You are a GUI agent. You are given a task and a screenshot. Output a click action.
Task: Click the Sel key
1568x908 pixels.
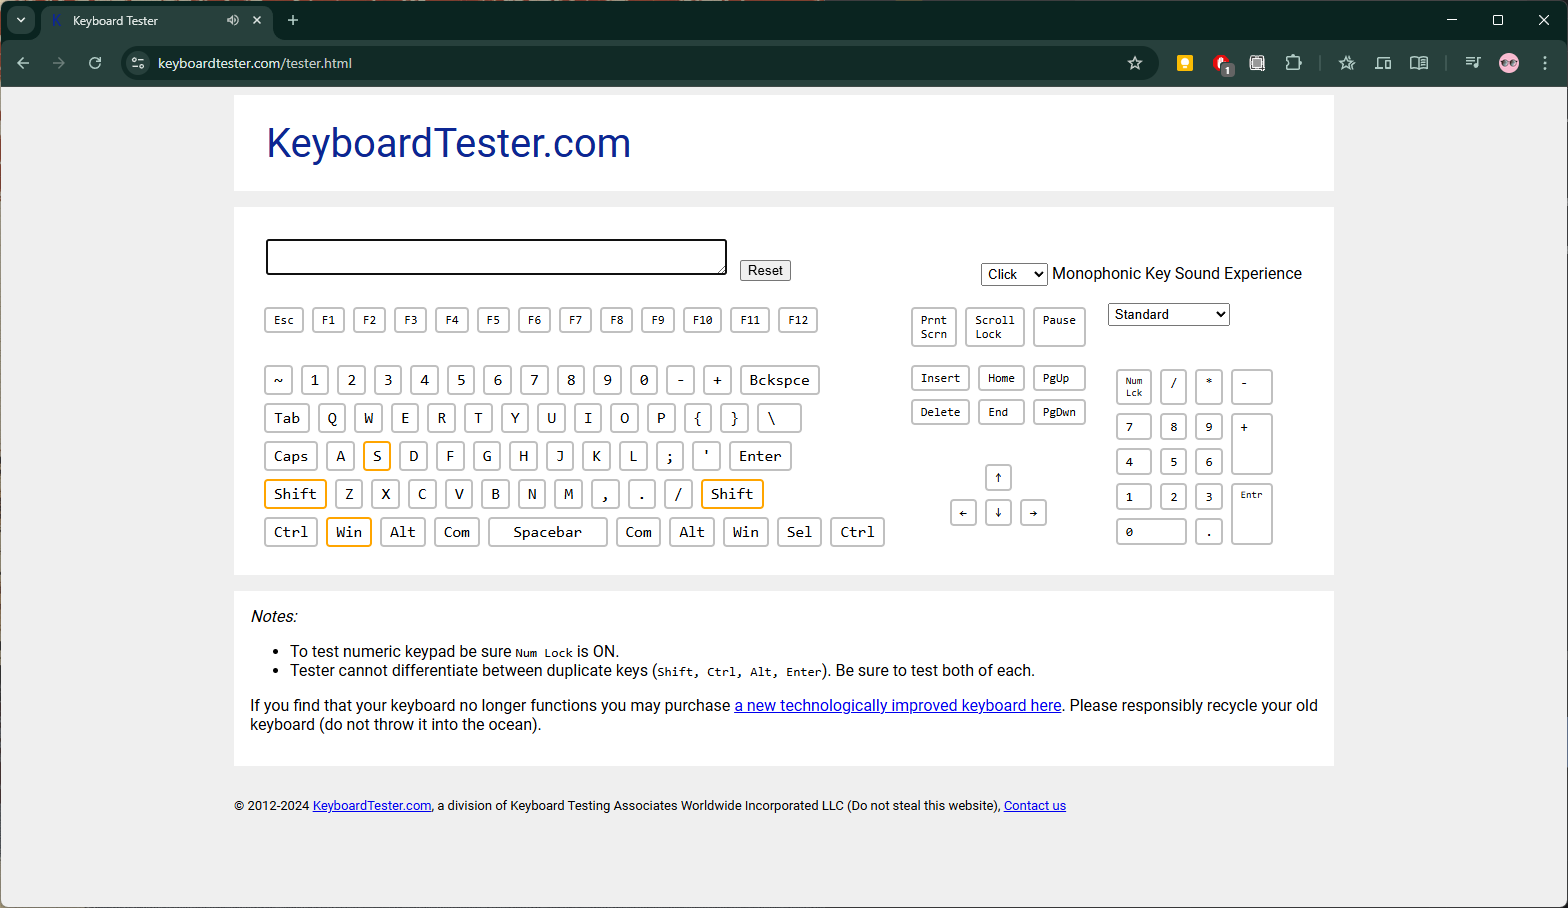tap(799, 532)
